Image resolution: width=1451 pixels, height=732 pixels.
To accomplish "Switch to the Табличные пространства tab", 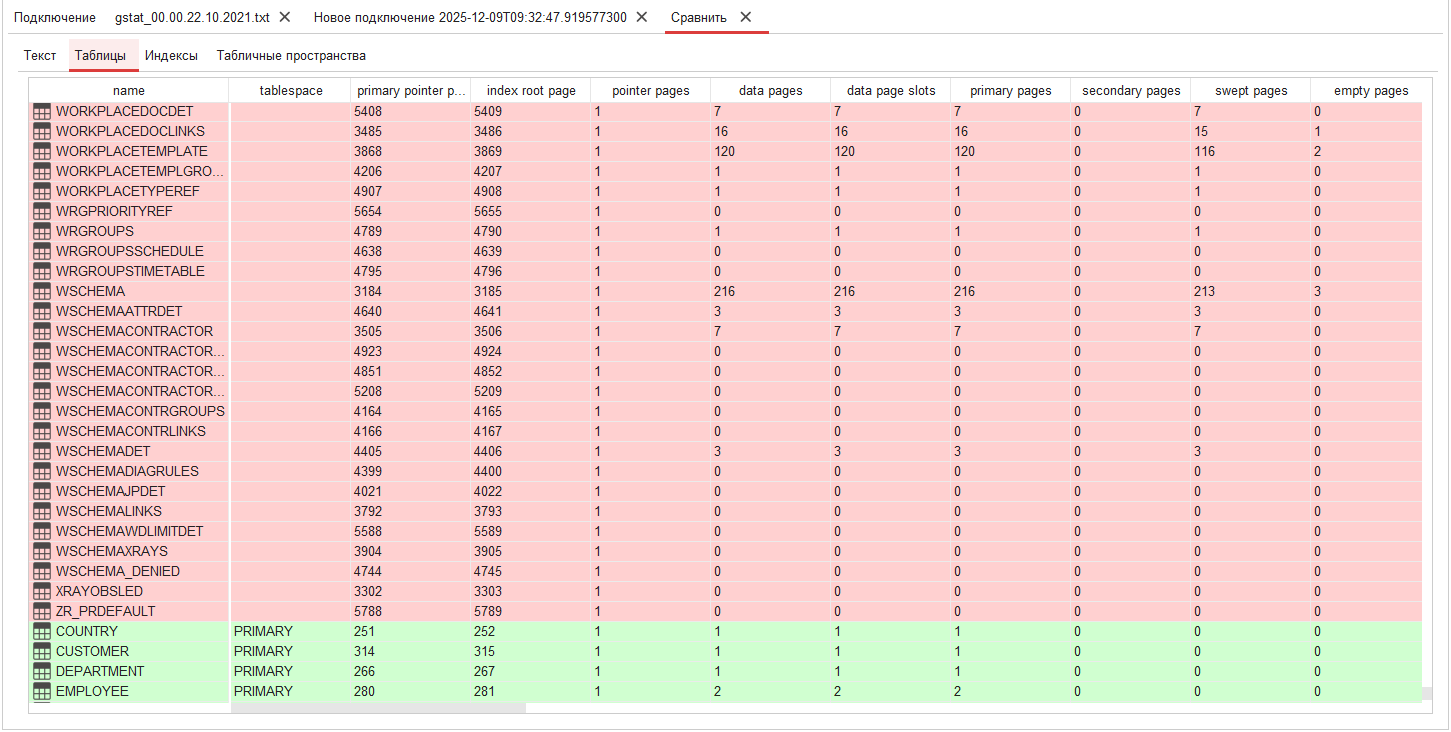I will point(292,55).
